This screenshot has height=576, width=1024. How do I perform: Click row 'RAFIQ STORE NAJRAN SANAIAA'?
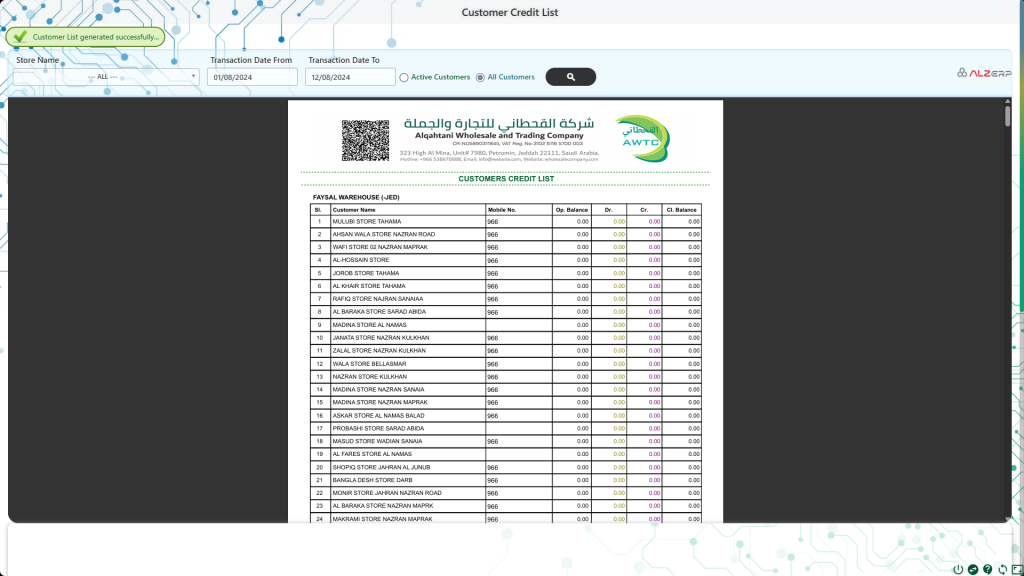[506, 299]
